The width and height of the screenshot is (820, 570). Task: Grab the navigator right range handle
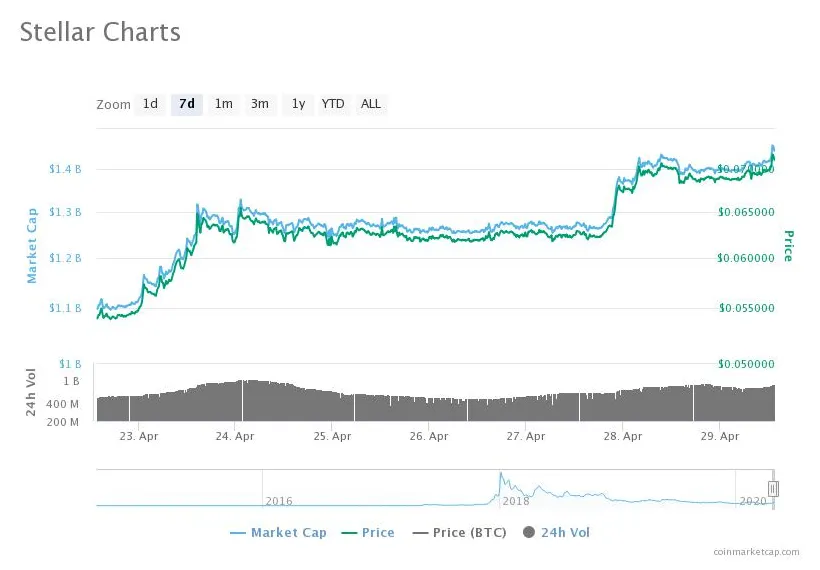point(773,489)
